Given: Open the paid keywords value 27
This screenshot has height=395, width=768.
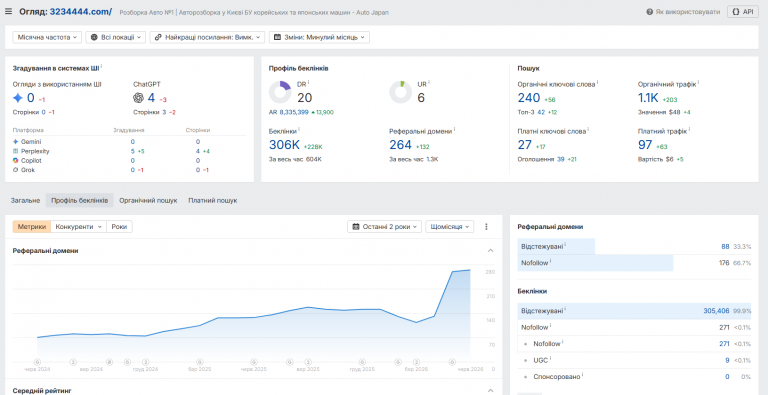Looking at the screenshot, I should (525, 145).
